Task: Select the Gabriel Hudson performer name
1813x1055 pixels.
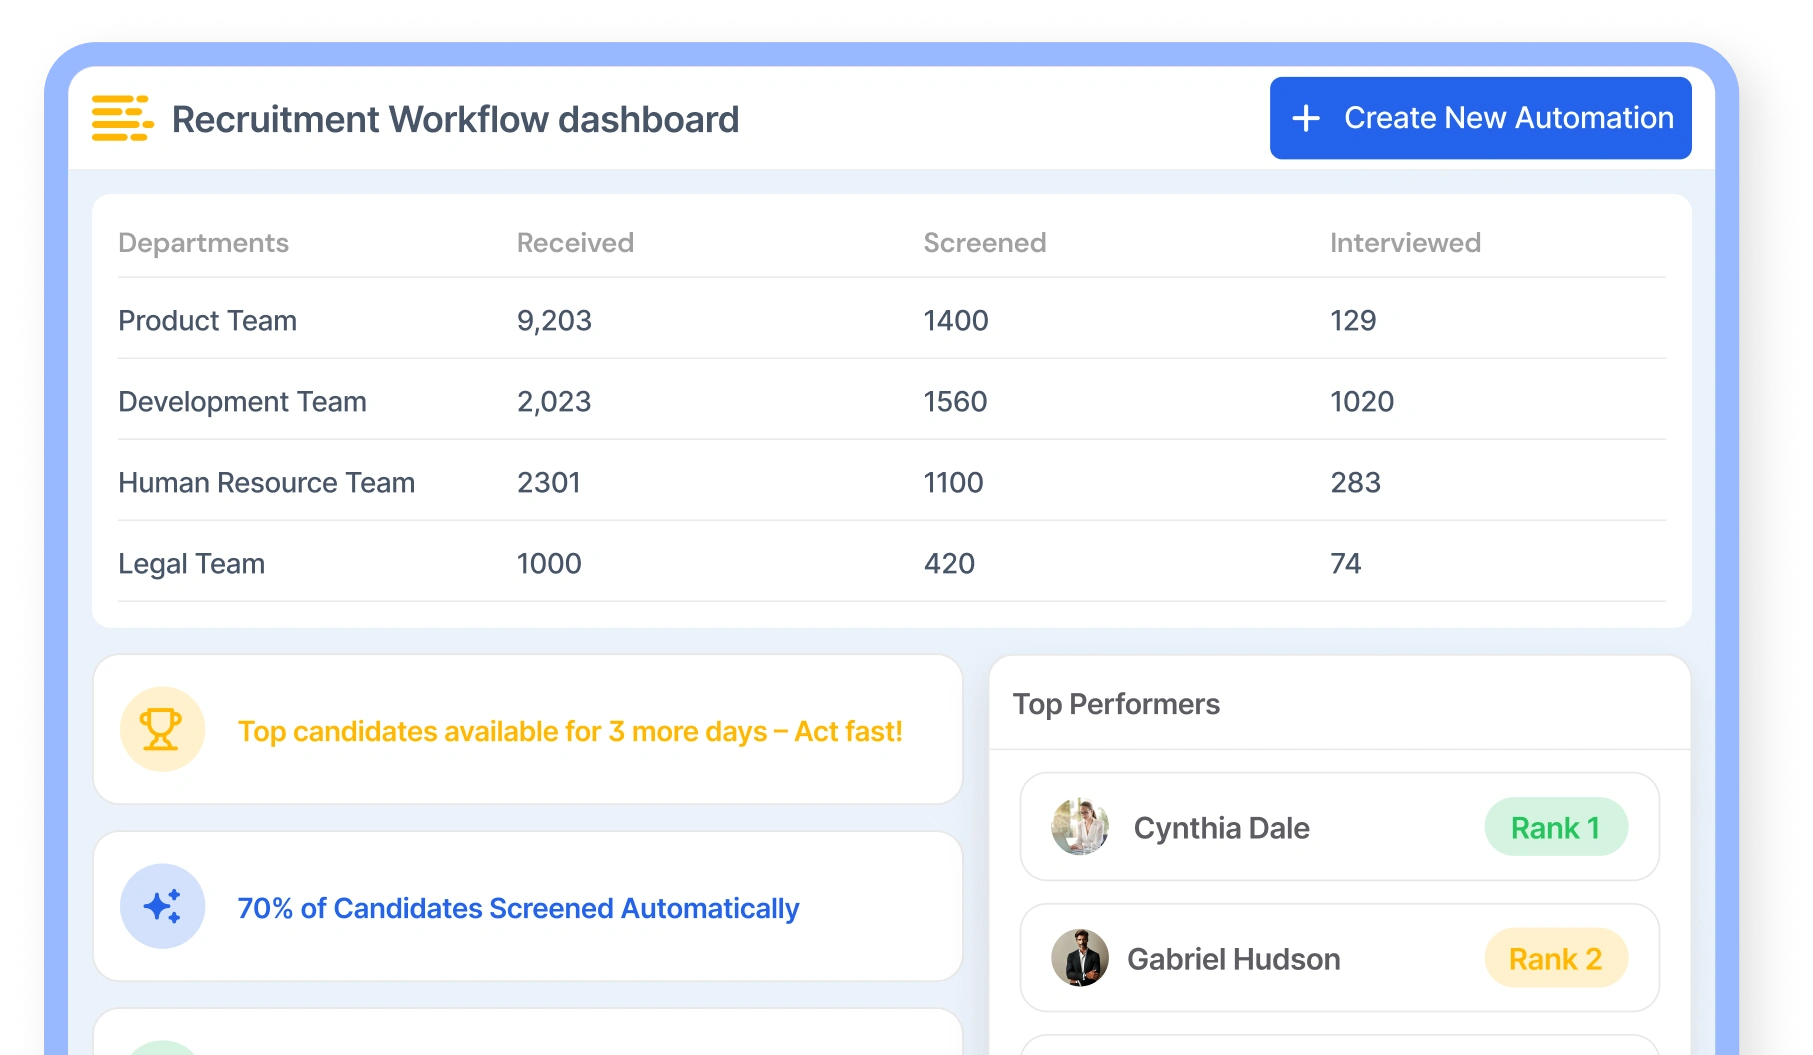Action: pyautogui.click(x=1234, y=959)
